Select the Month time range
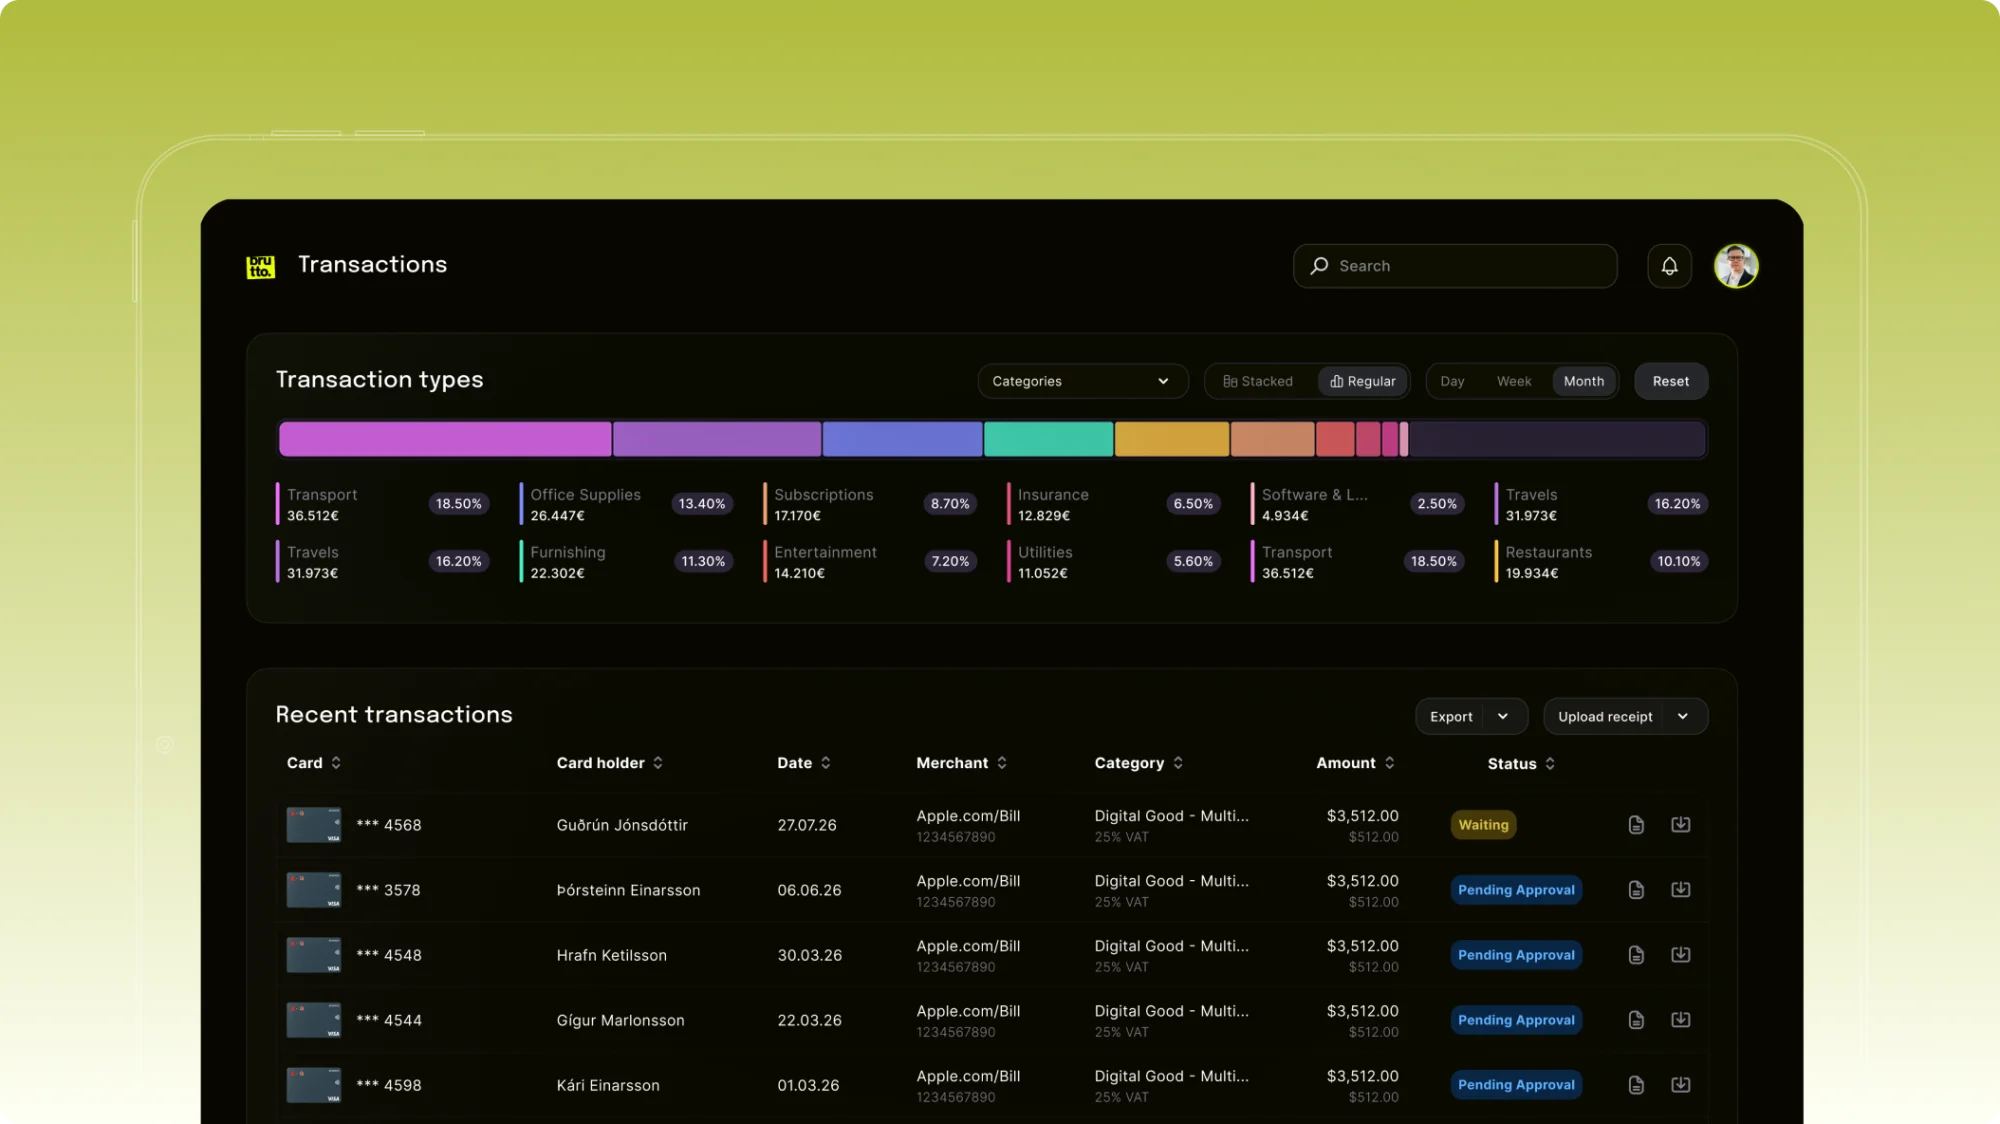The height and width of the screenshot is (1124, 2000). [1584, 381]
